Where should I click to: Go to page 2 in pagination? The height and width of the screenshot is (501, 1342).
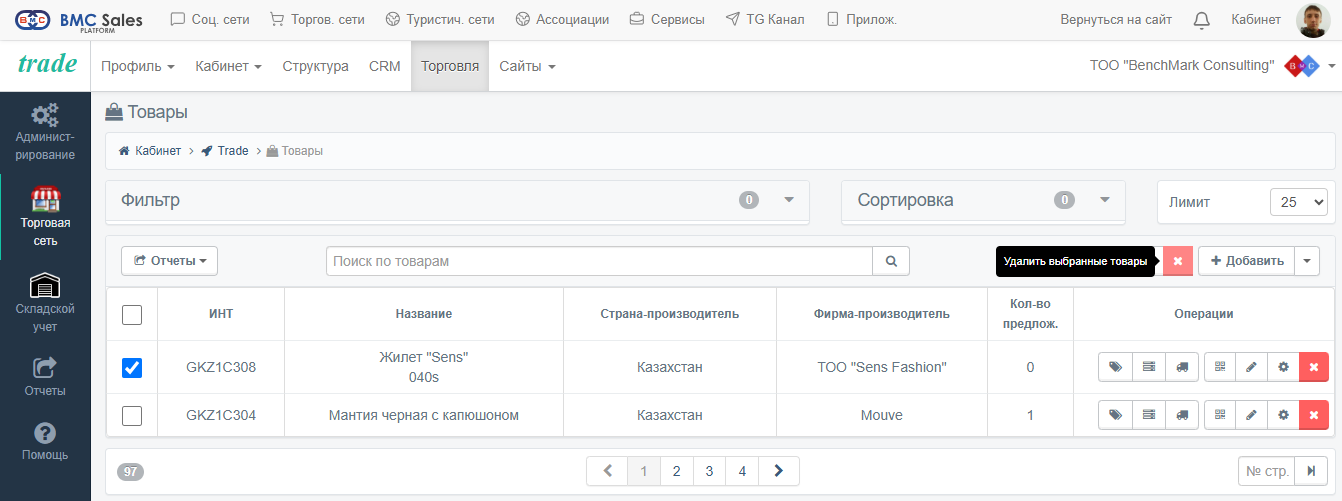point(677,471)
